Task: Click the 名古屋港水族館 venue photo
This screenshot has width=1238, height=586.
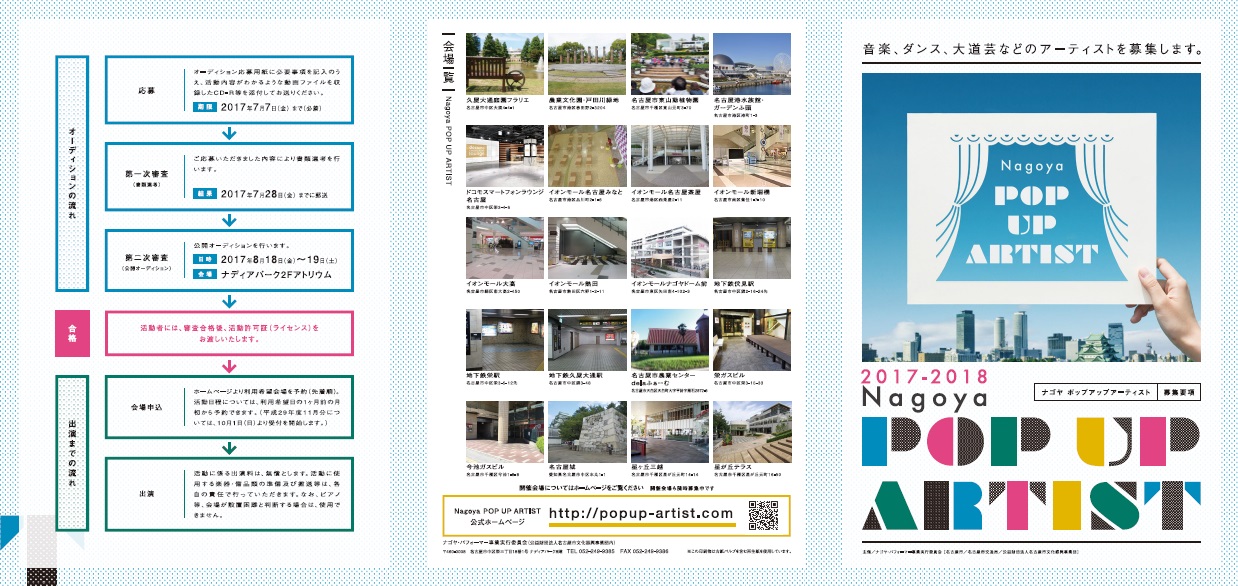Action: (x=751, y=63)
